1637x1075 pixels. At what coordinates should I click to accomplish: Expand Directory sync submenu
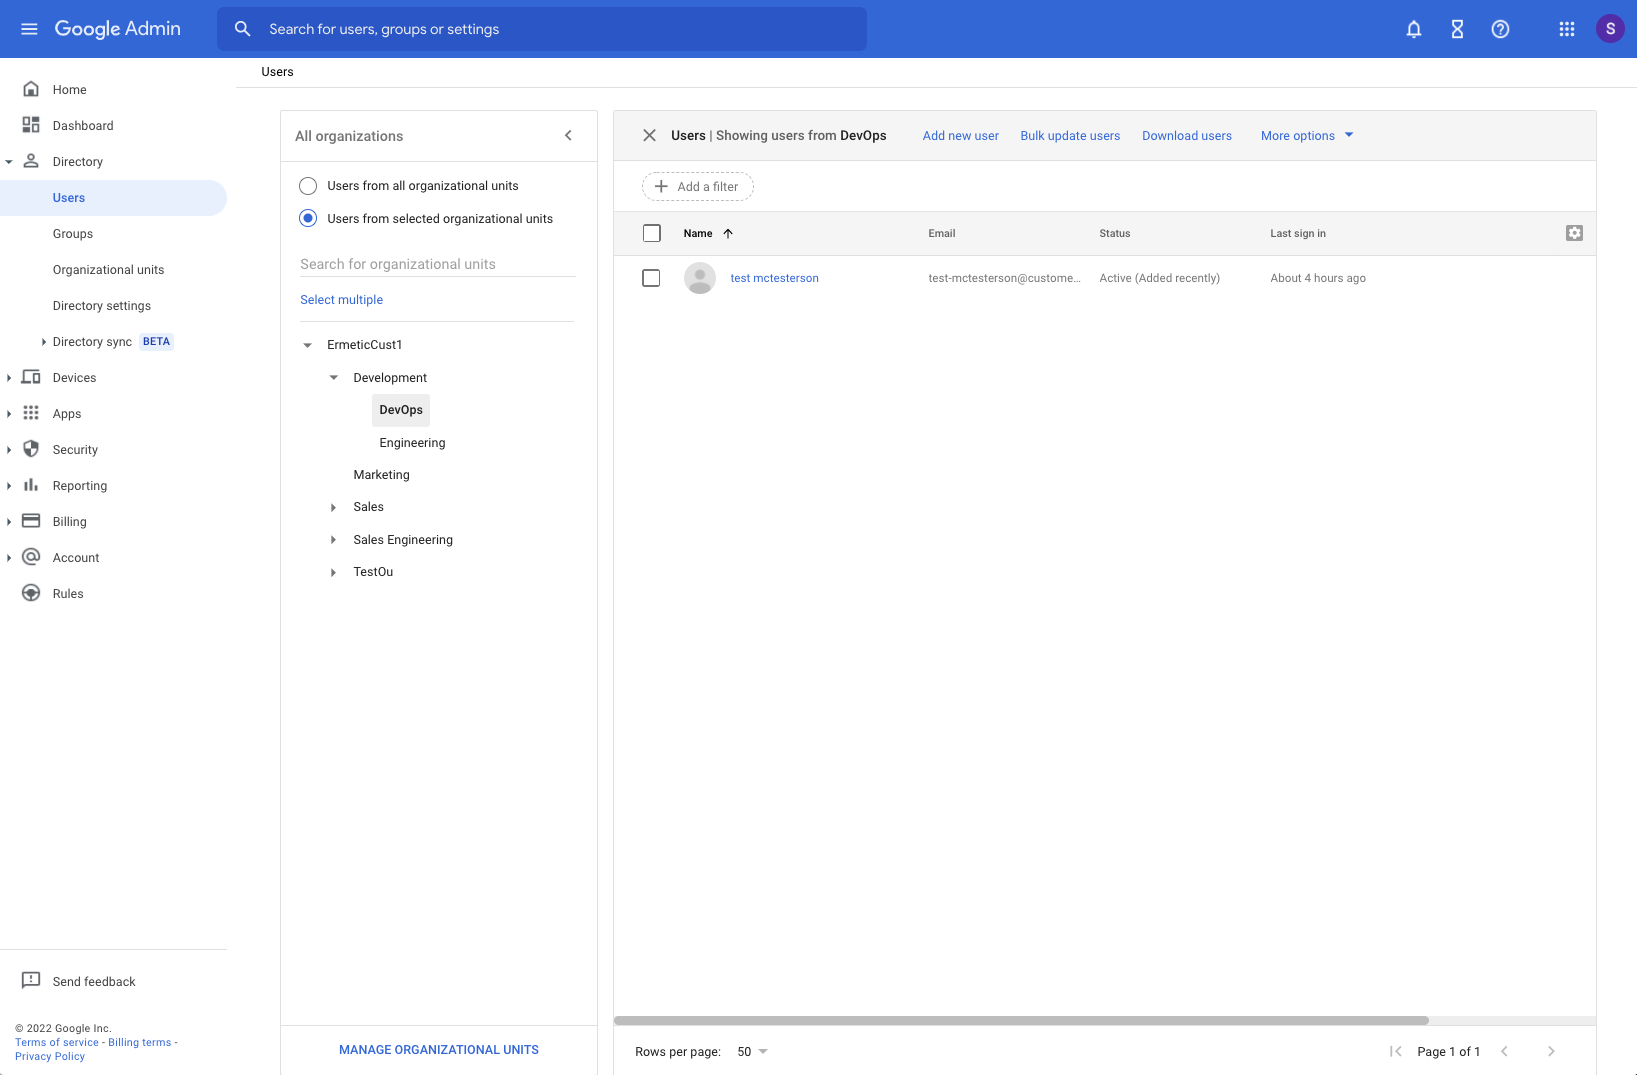[x=44, y=342]
